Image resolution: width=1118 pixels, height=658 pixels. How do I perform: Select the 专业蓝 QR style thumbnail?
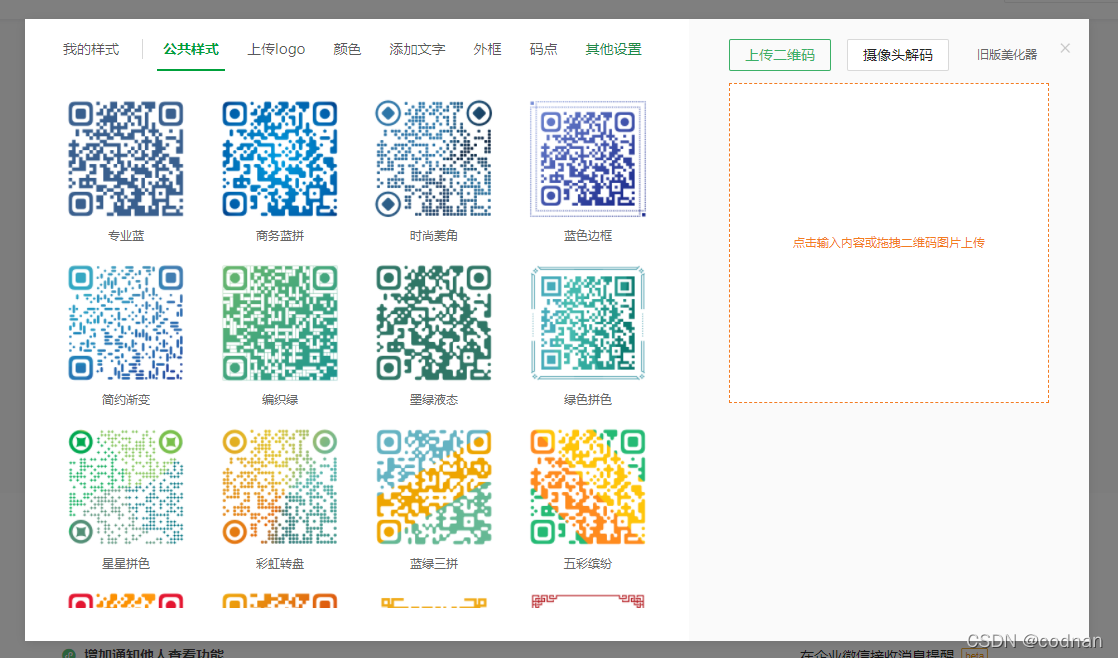pyautogui.click(x=125, y=158)
